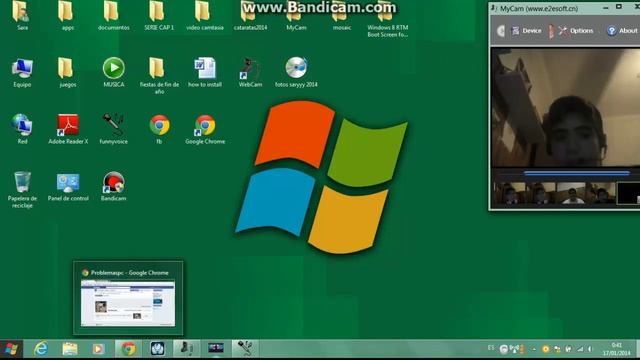640x360 pixels.
Task: Click the Problemaspc - Google Chrome preview title
Action: point(129,273)
